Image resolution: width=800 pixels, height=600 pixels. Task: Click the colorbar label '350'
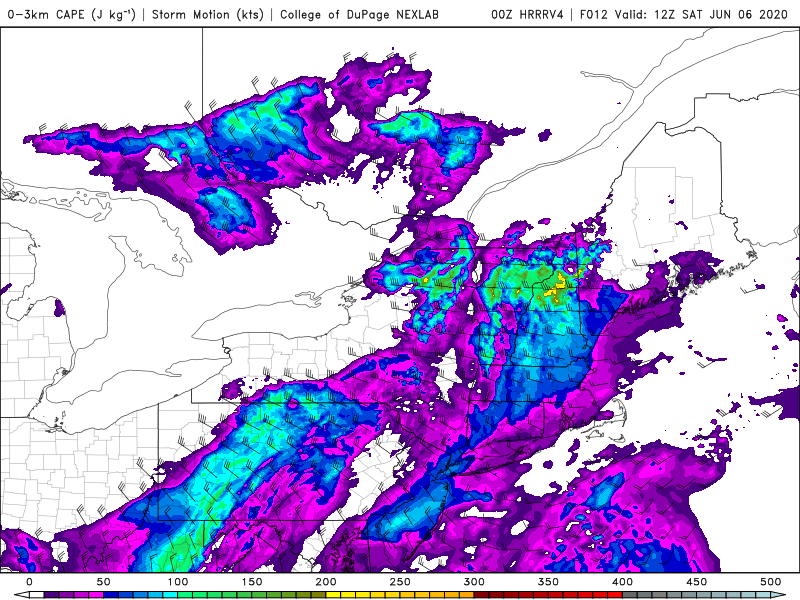click(x=548, y=582)
